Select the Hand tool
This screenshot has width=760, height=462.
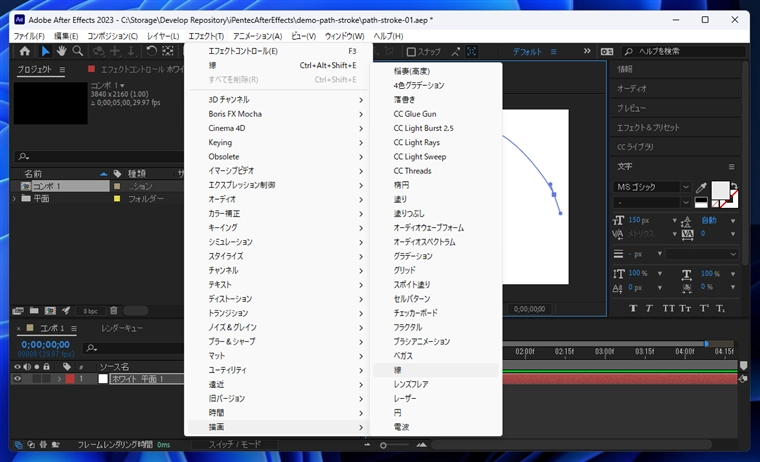61,51
